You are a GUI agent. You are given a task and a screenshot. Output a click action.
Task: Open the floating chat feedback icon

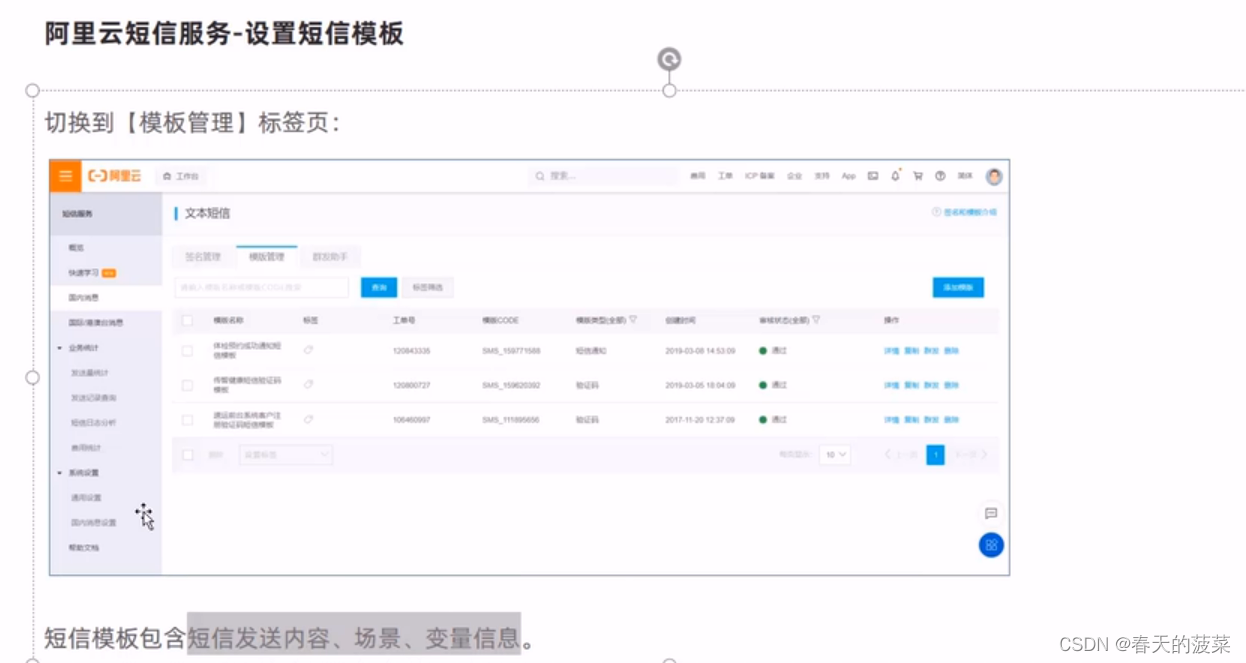tap(991, 513)
